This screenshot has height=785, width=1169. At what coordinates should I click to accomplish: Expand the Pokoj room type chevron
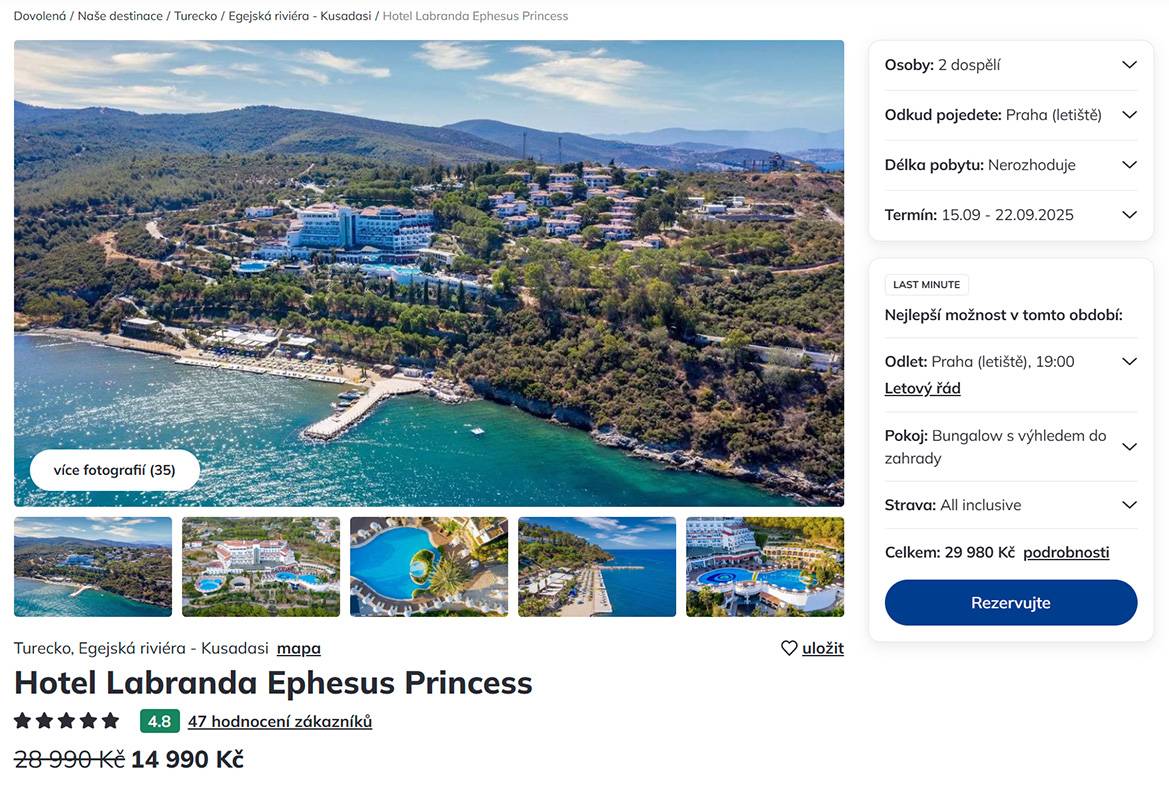coord(1129,447)
